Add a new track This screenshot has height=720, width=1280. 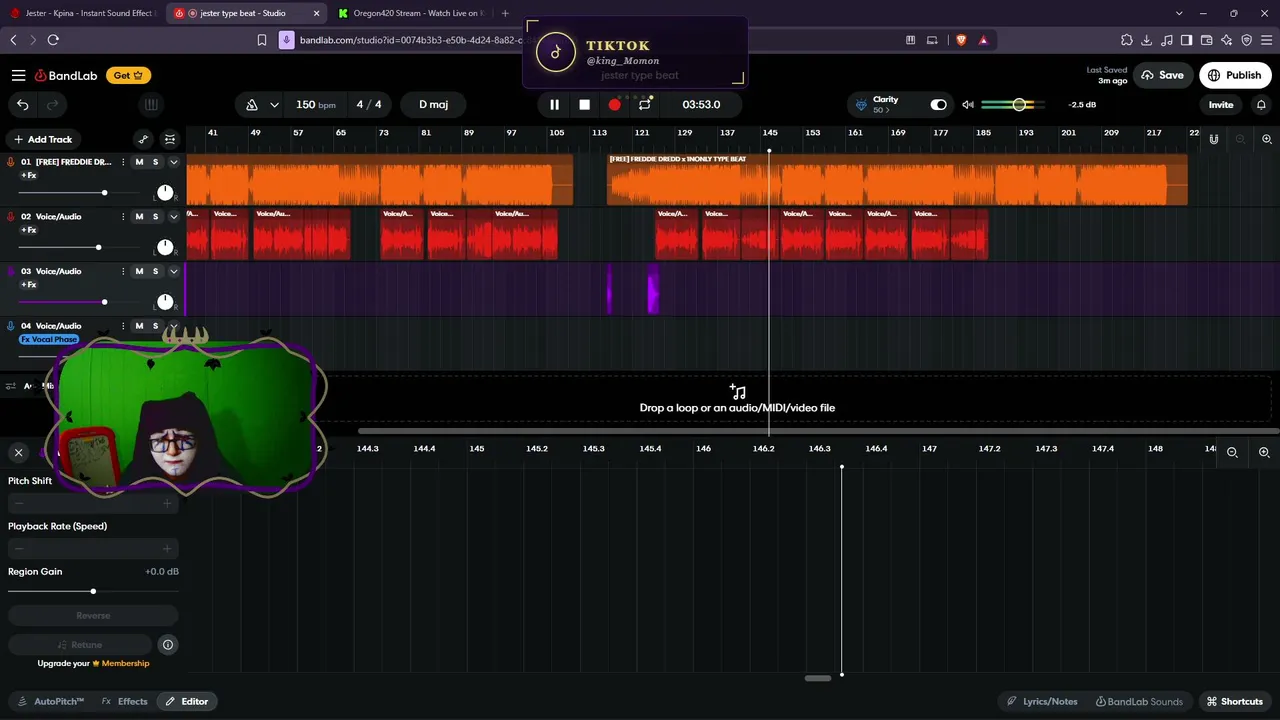tap(42, 140)
